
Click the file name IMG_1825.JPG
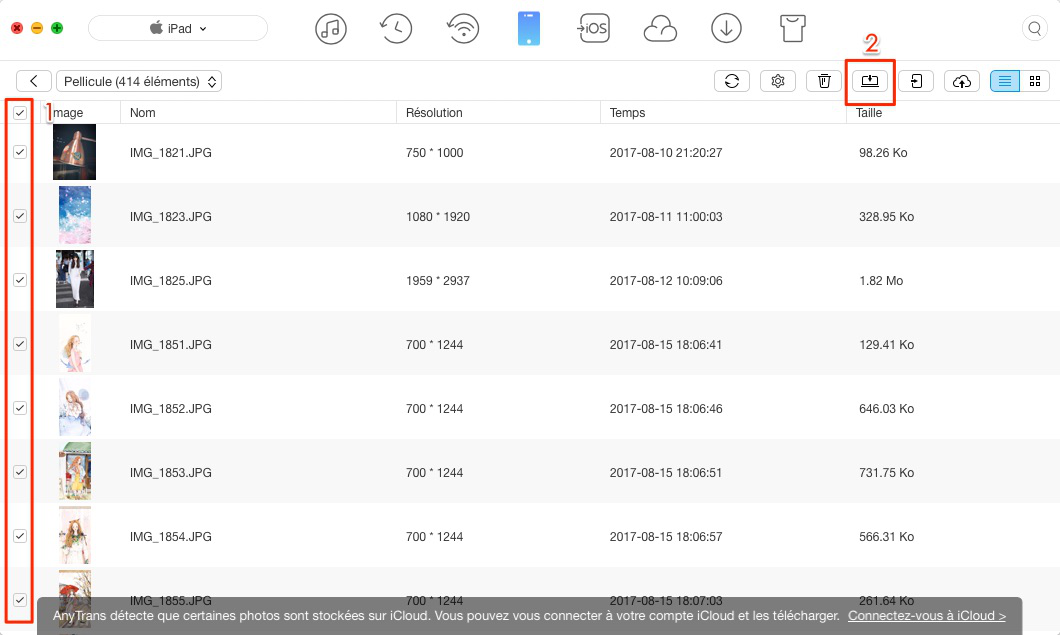[x=170, y=281]
